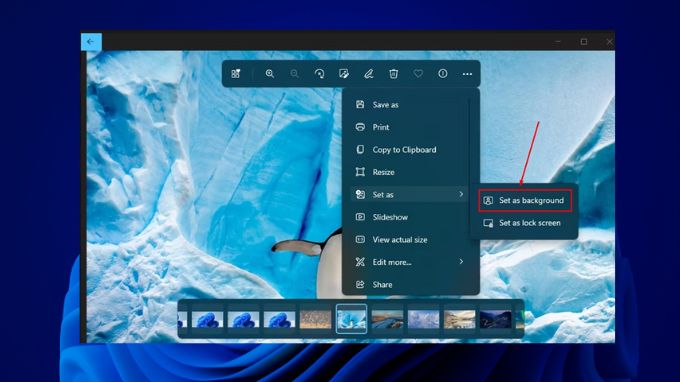The width and height of the screenshot is (680, 382).
Task: Open the edit image icon in toolbar
Action: [x=344, y=74]
